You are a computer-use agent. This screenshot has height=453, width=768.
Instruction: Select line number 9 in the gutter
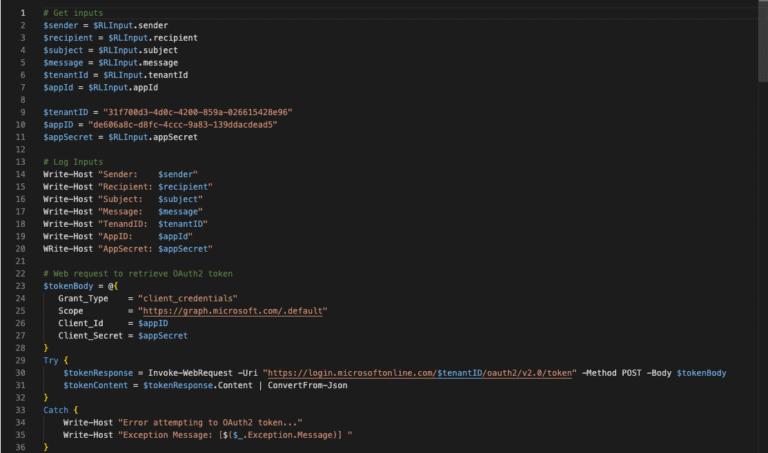(x=22, y=111)
